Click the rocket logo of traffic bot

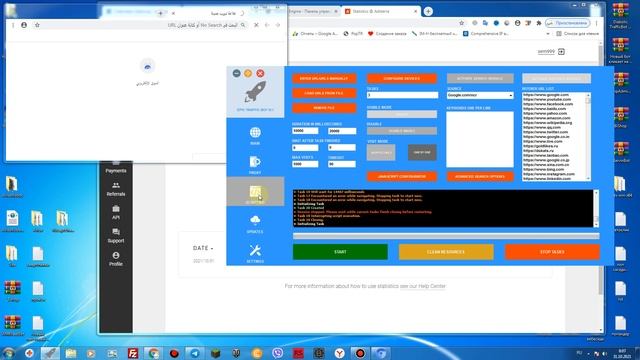tap(255, 91)
